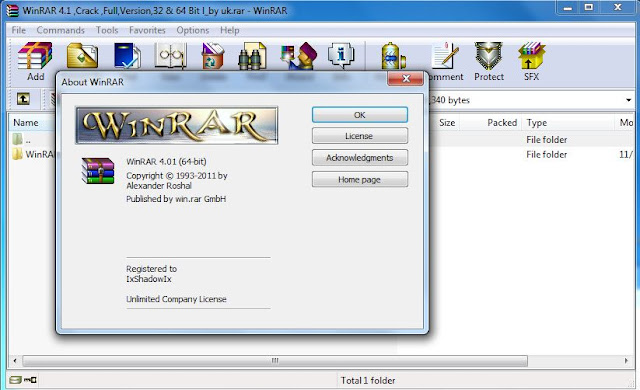Sort by the Packed column header
640x390 pixels.
click(x=491, y=122)
